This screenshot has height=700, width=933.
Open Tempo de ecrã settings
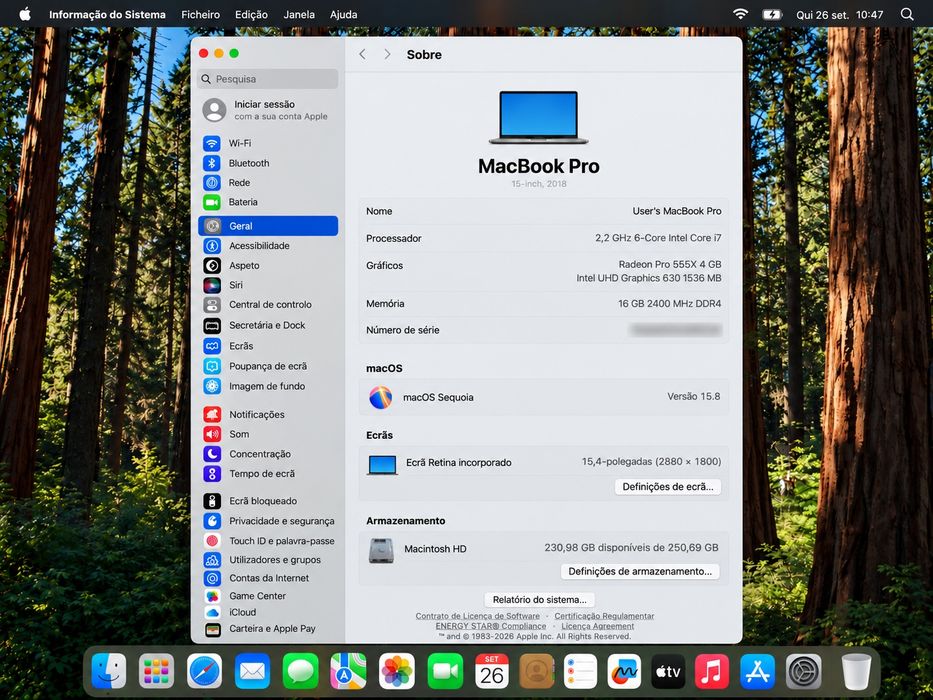tap(268, 474)
